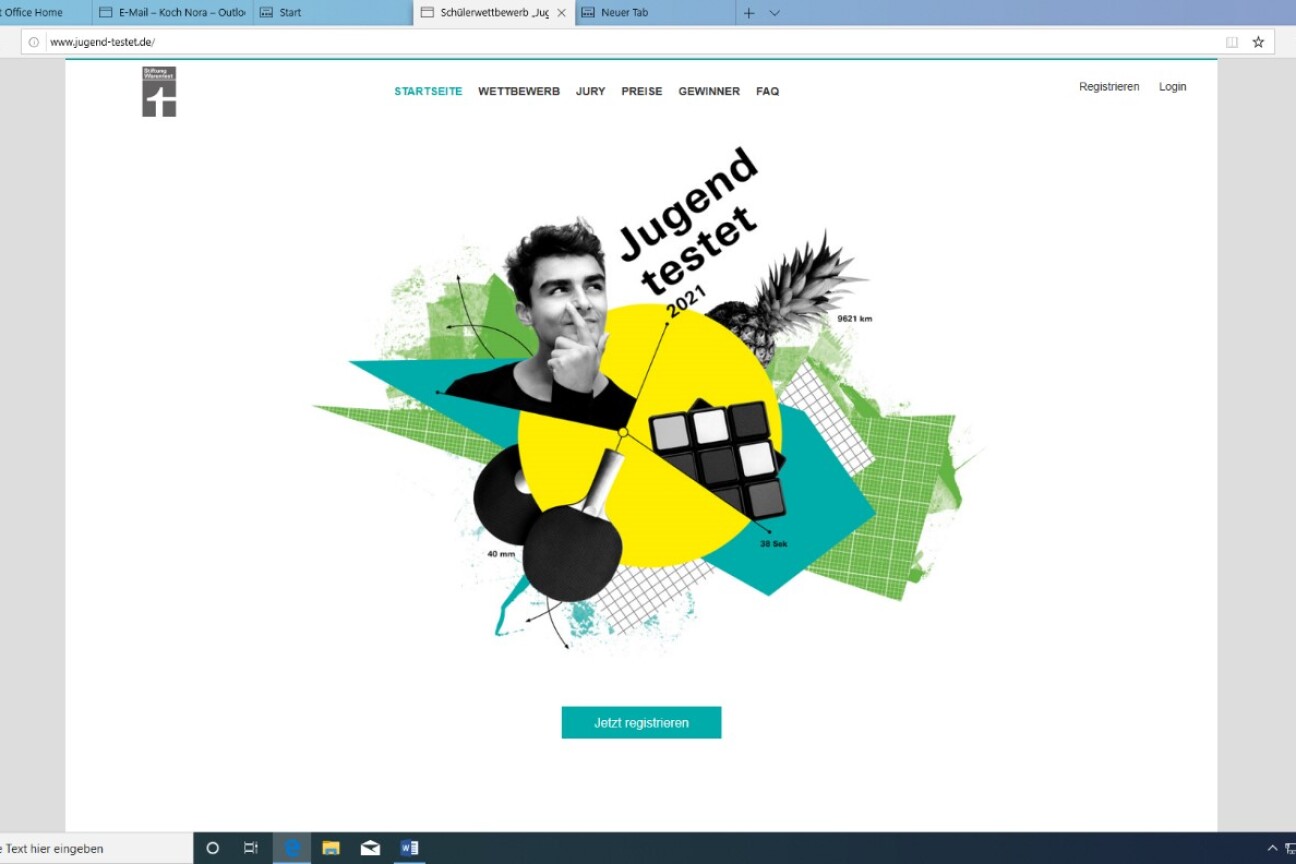Click Cortana circle icon in taskbar
1296x864 pixels.
[x=212, y=848]
